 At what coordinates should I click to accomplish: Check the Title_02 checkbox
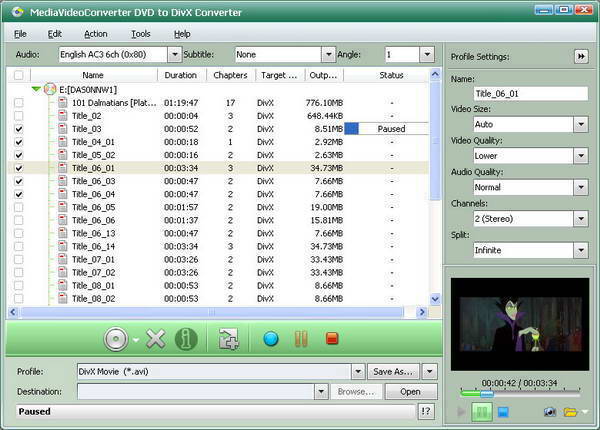coord(18,116)
